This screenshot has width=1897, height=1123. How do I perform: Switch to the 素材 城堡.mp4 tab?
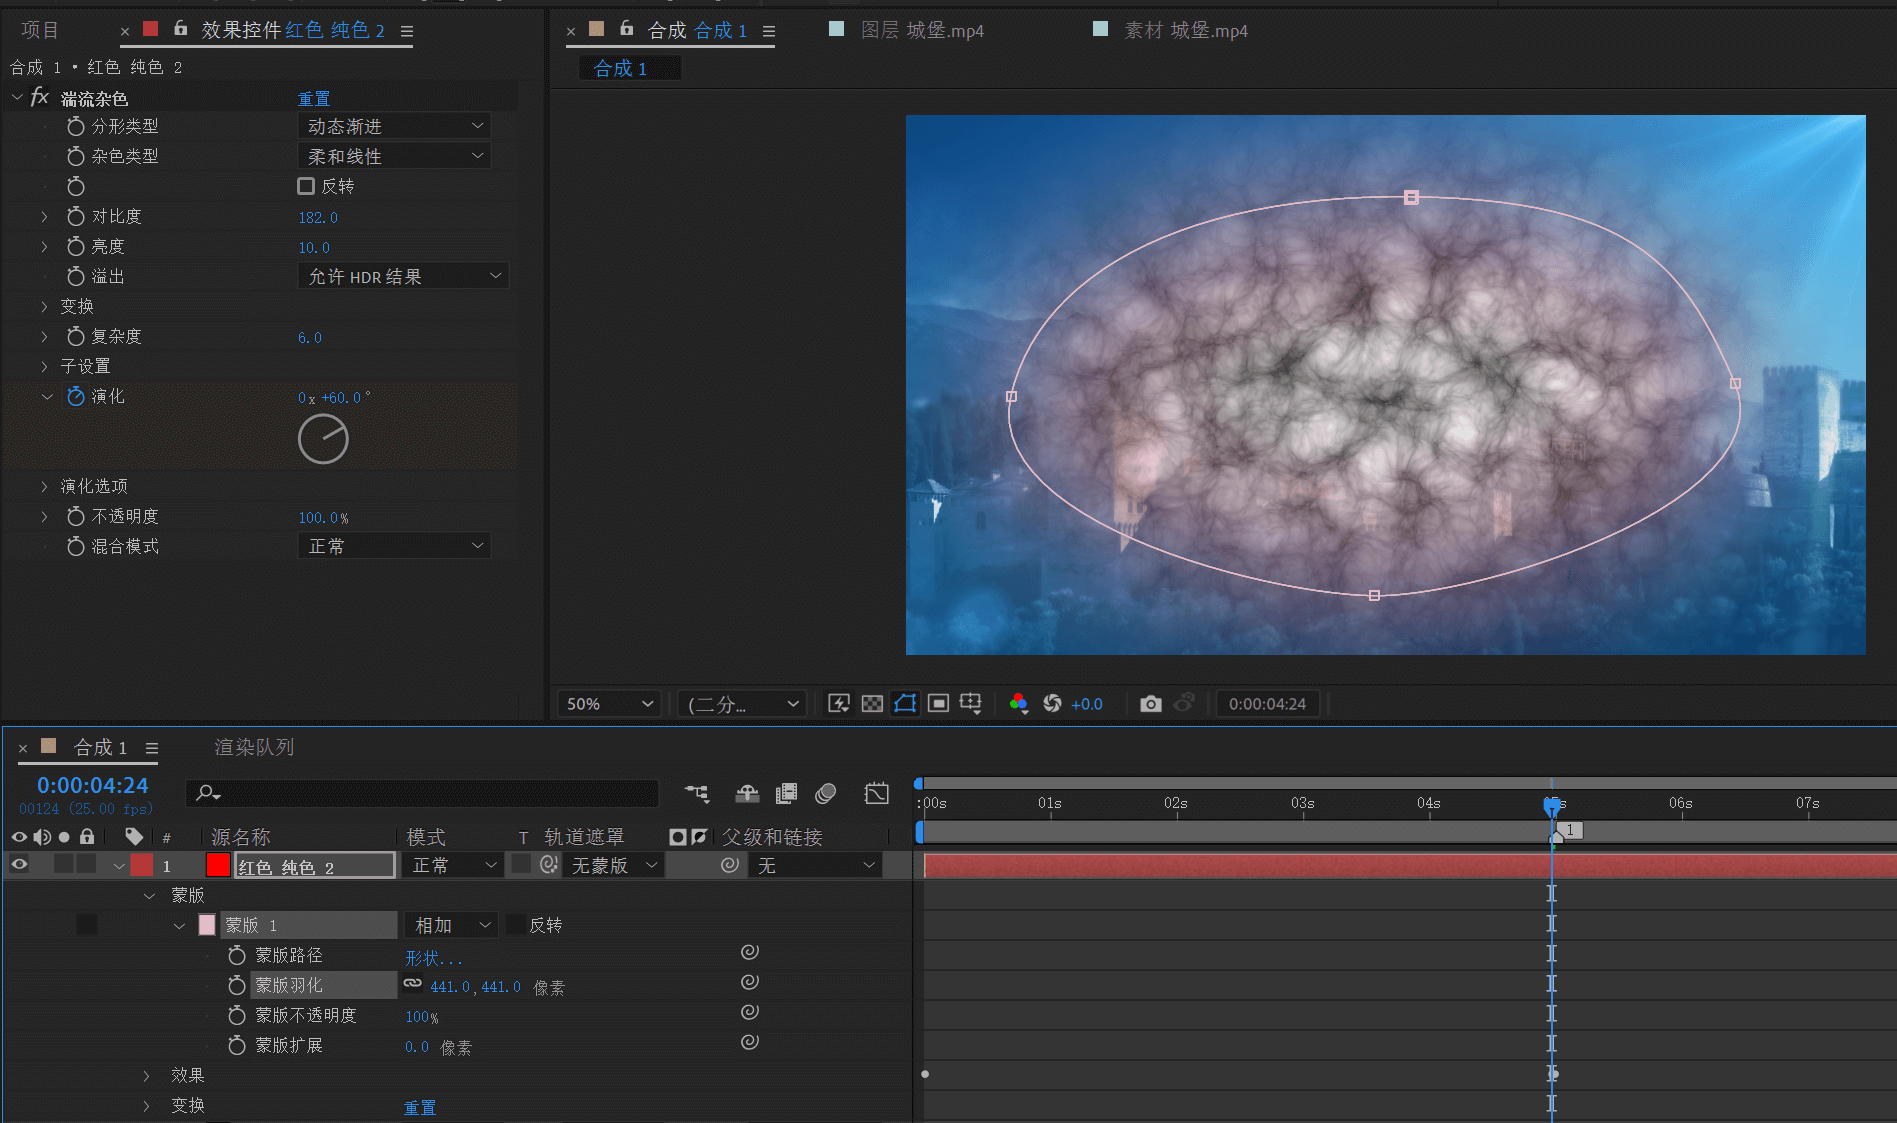pos(1185,30)
